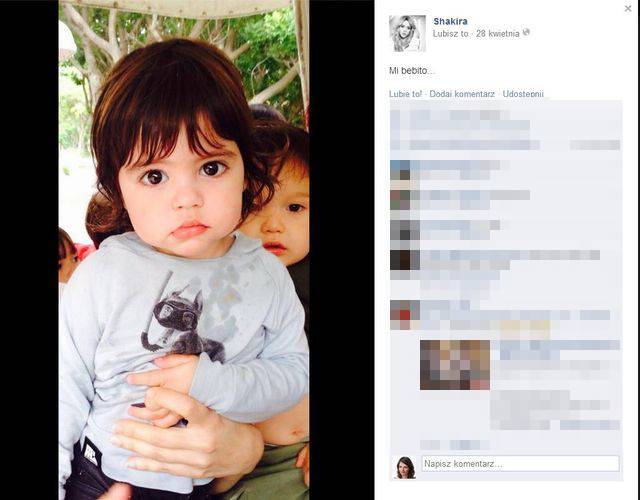Click the black area left of the photo
This screenshot has width=640, height=500.
click(x=29, y=250)
